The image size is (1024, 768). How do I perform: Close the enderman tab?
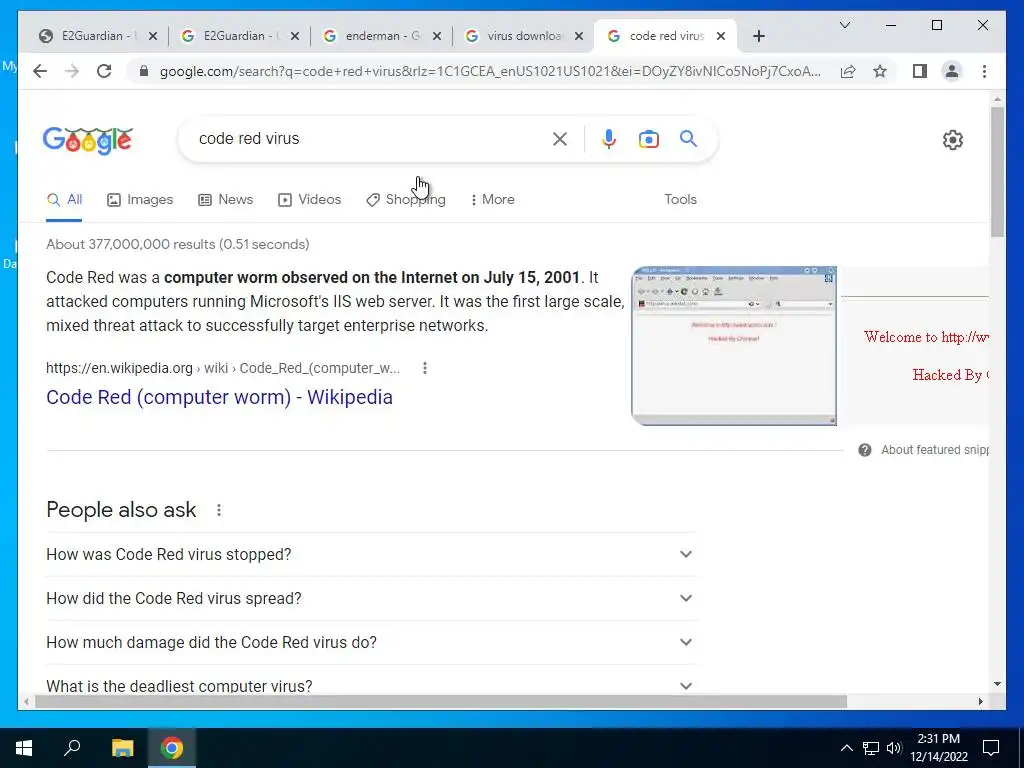pos(437,36)
